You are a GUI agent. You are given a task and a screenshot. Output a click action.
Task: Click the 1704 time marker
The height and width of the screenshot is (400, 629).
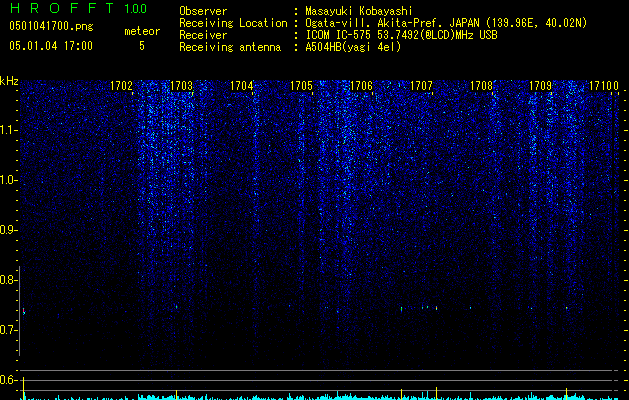[241, 86]
